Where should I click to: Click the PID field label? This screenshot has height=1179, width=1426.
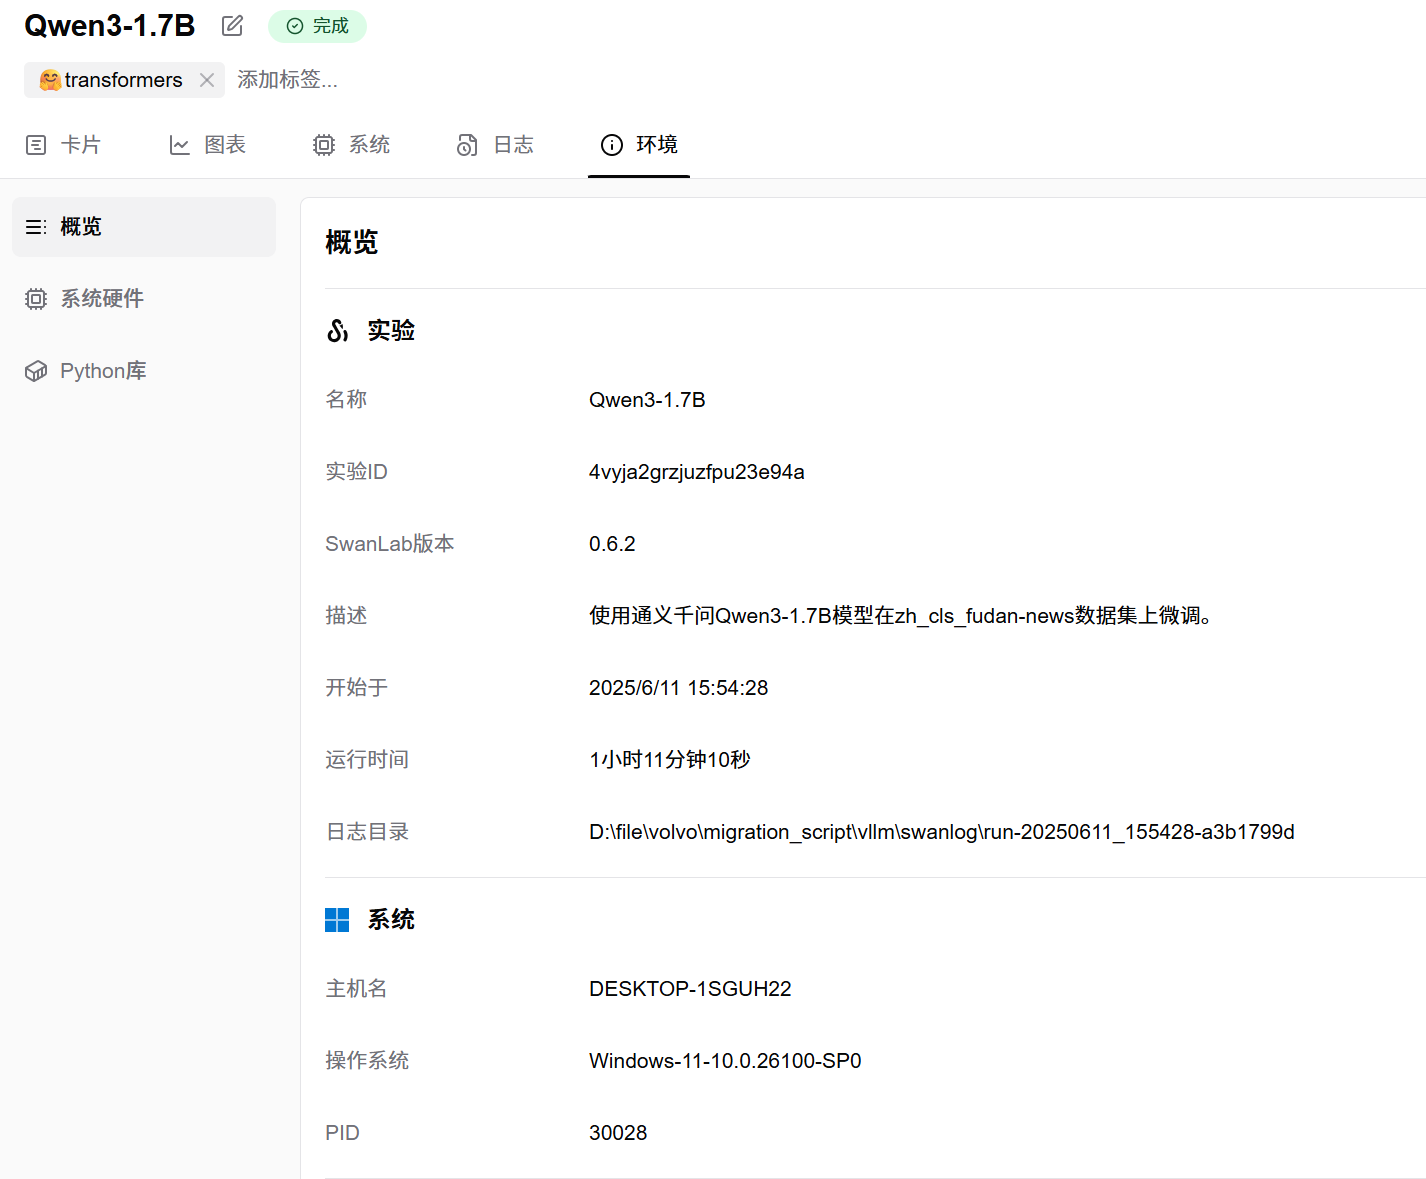(x=342, y=1133)
